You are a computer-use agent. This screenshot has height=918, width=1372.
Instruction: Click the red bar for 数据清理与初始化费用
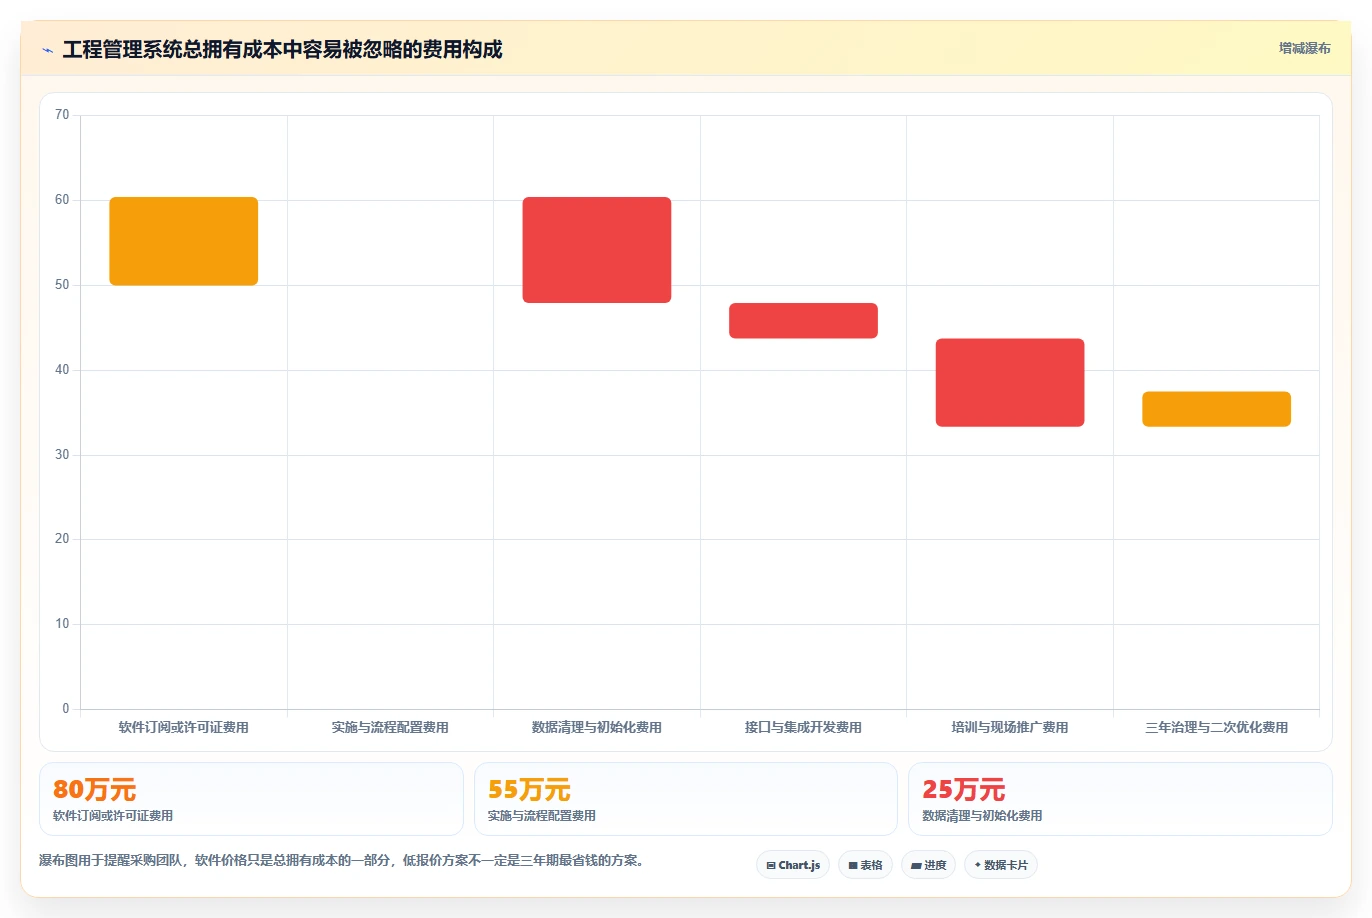pos(597,250)
